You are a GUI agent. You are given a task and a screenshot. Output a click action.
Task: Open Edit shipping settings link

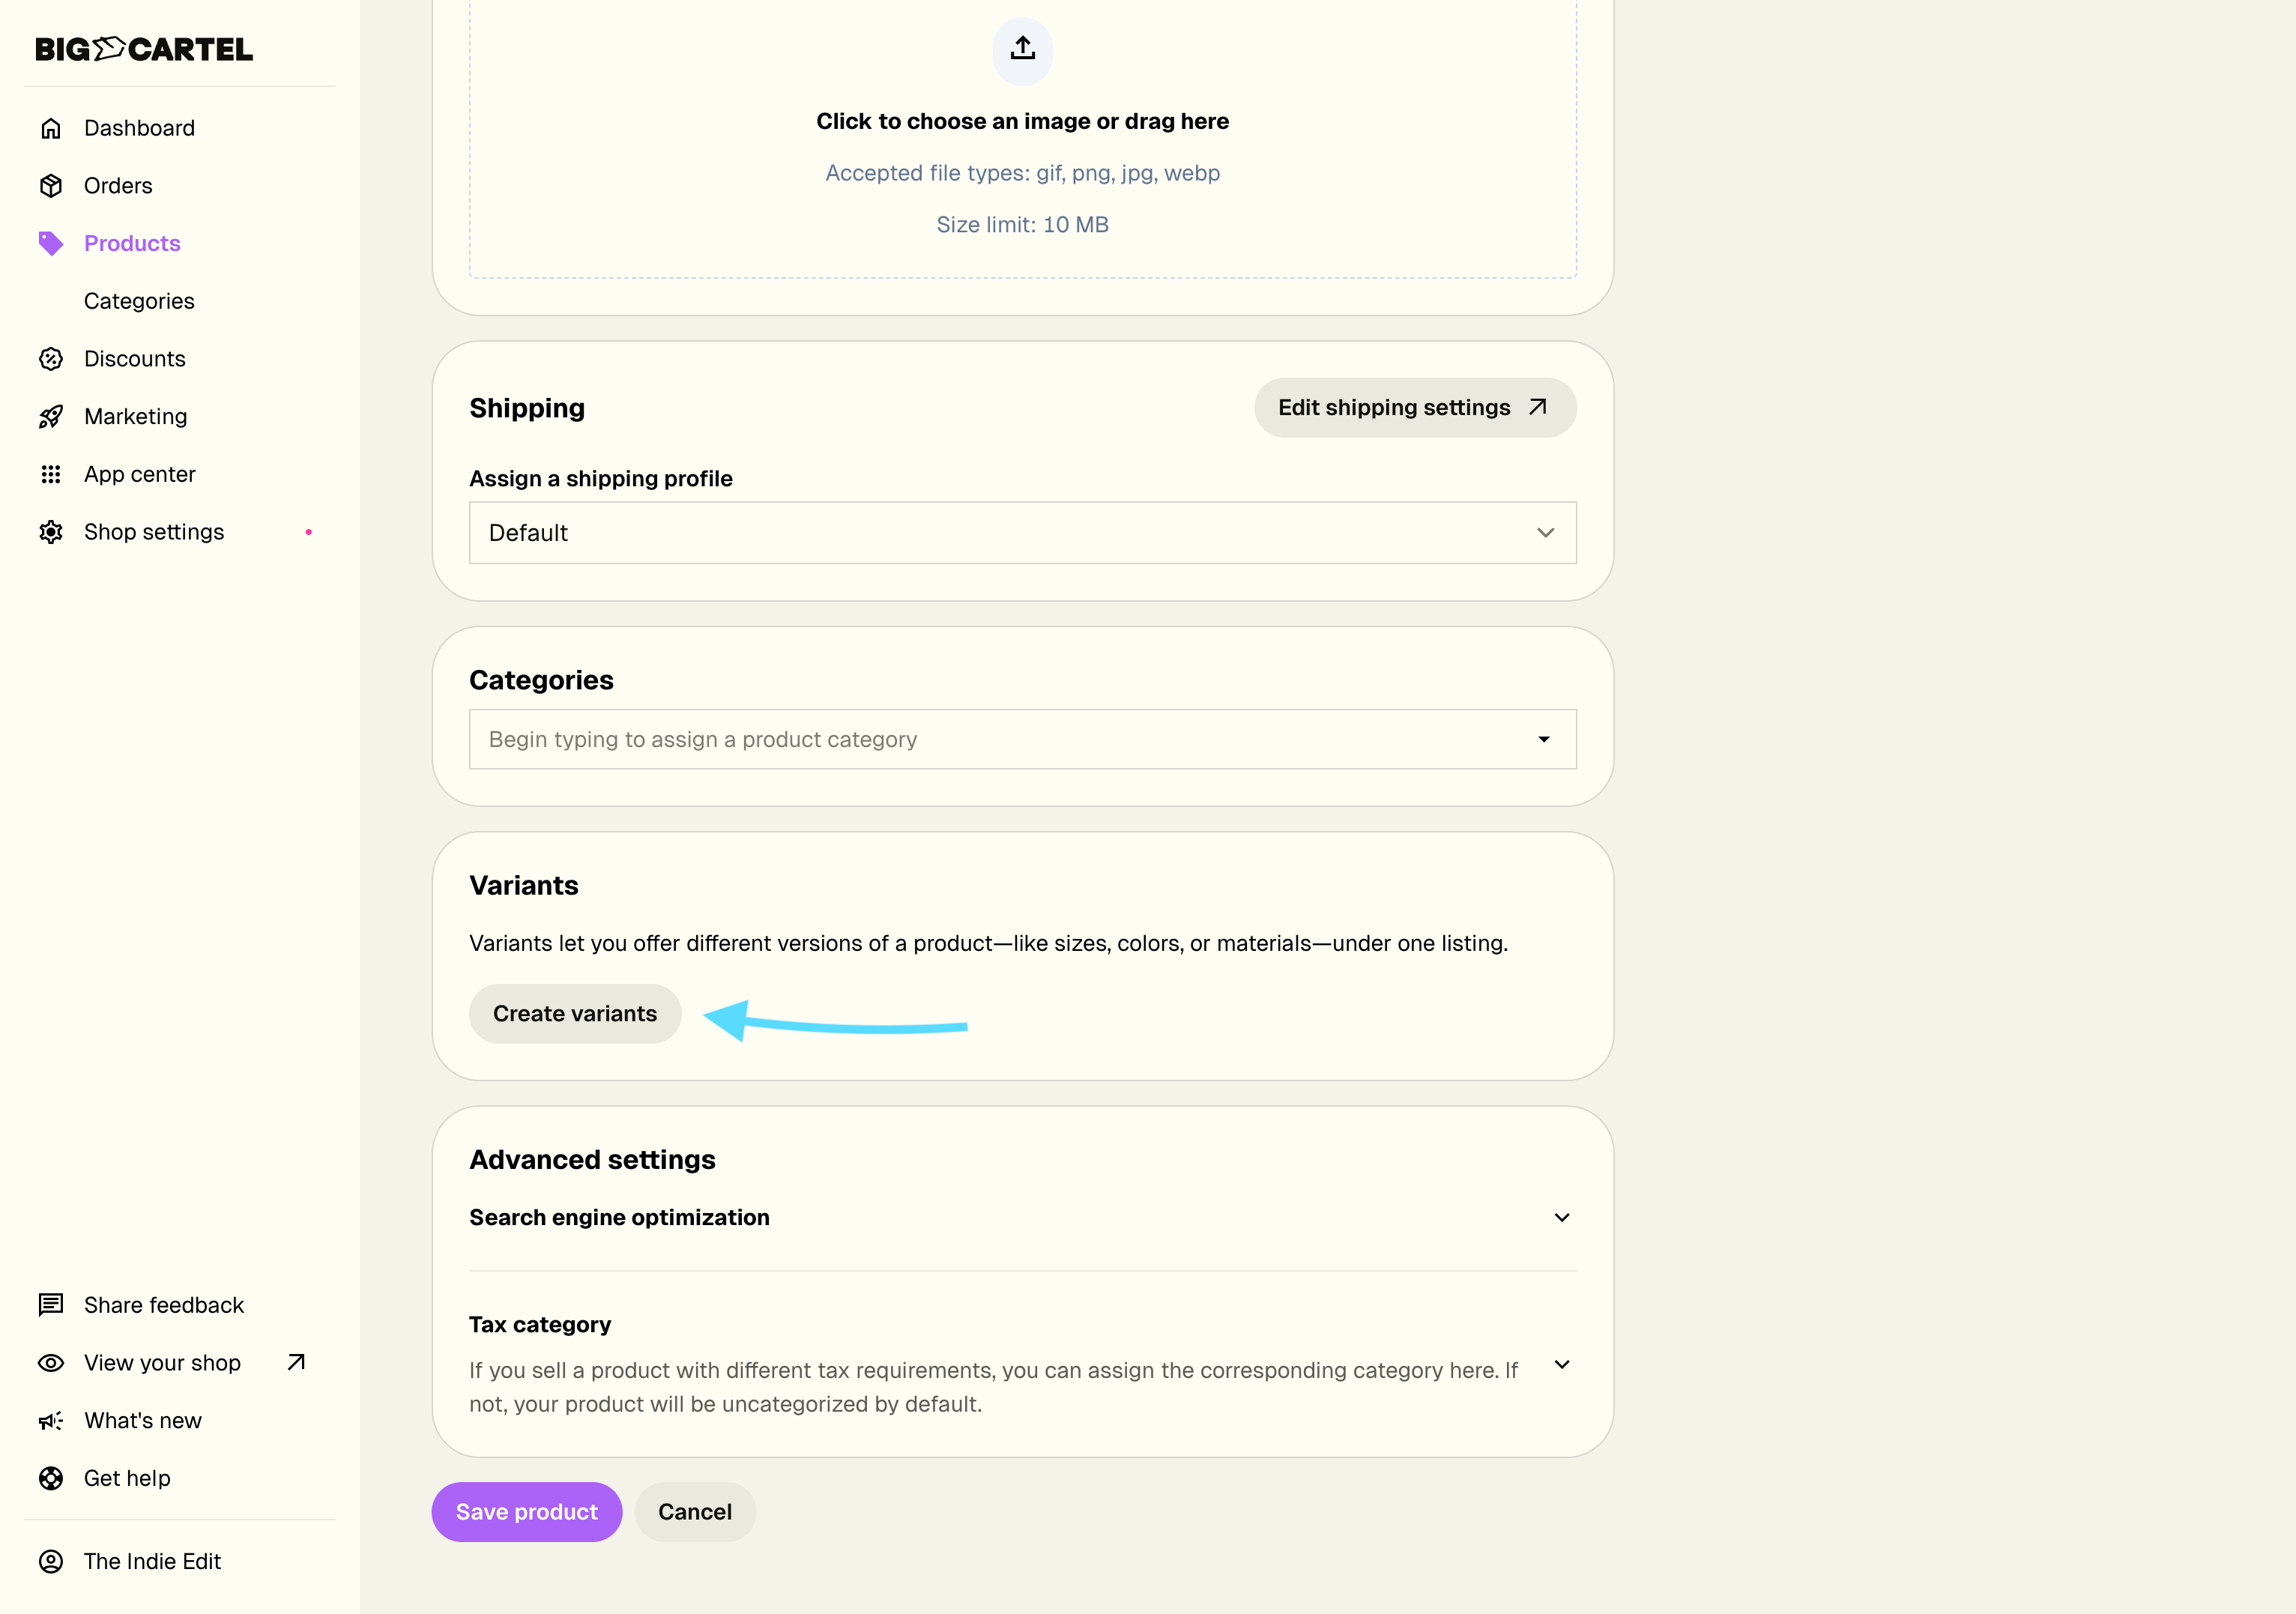[x=1414, y=408]
